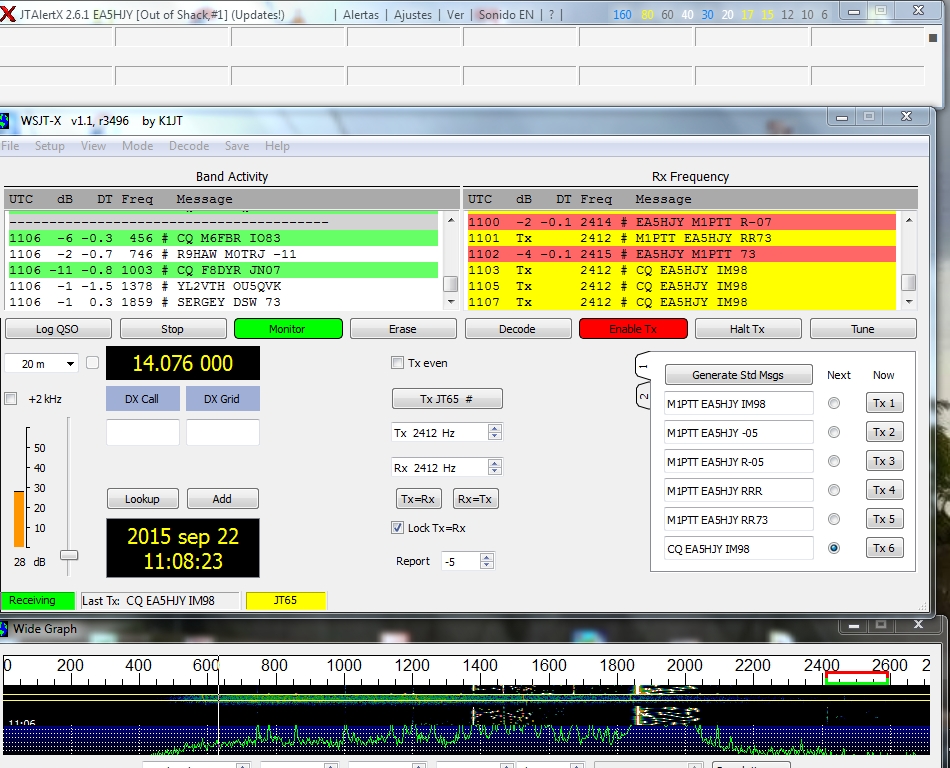This screenshot has width=950, height=768.
Task: Open Sonido EN menu in JTAlertX
Action: [507, 15]
